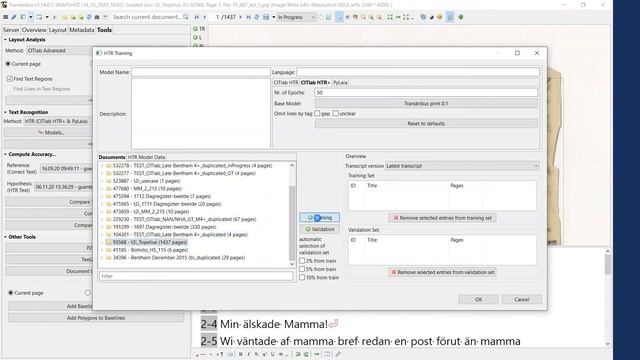Viewport: 640px width, 360px height.
Task: Open the Overview tab
Action: point(34,30)
